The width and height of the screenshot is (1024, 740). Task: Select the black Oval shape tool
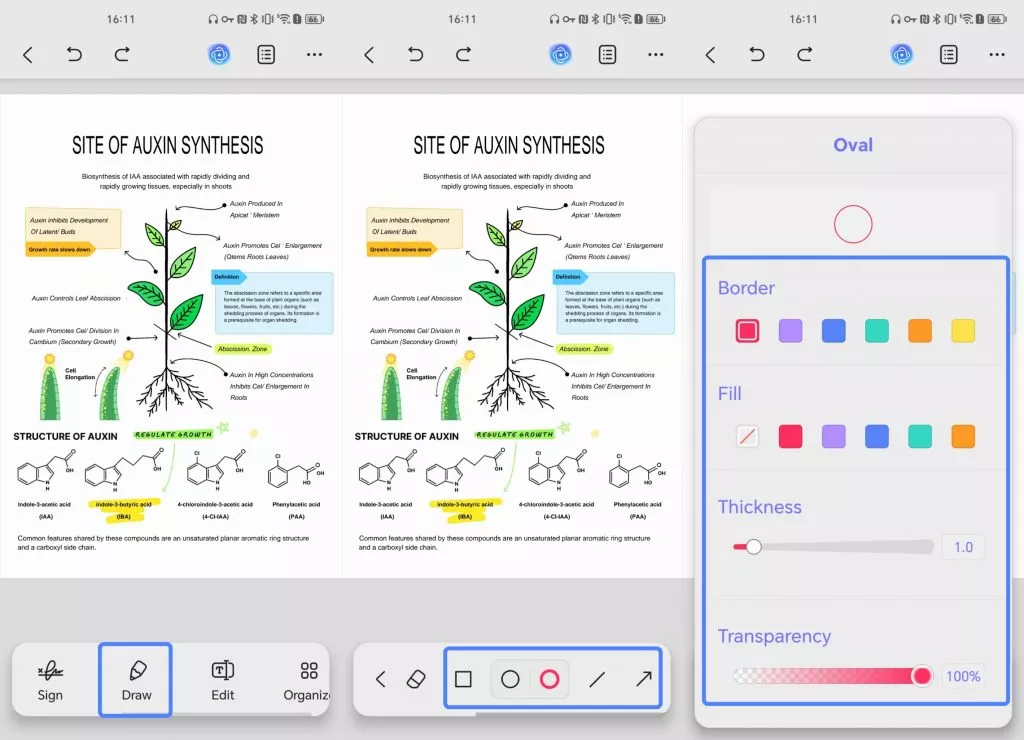(510, 679)
